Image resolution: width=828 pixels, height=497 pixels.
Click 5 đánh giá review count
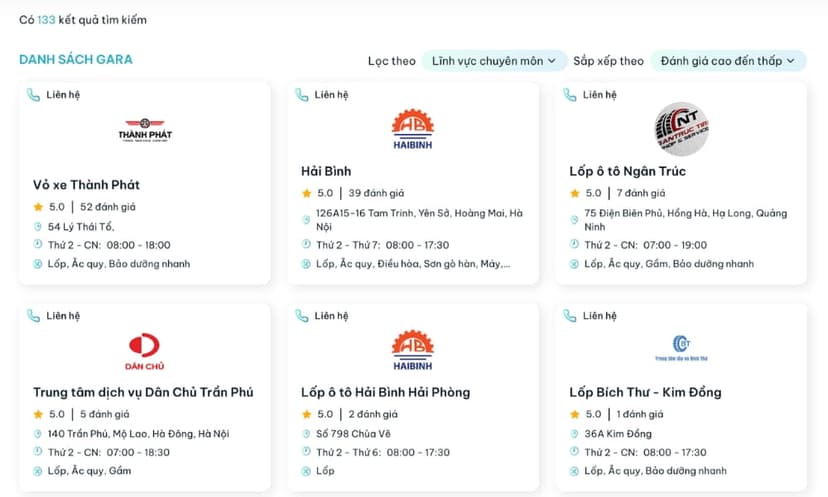pyautogui.click(x=105, y=415)
